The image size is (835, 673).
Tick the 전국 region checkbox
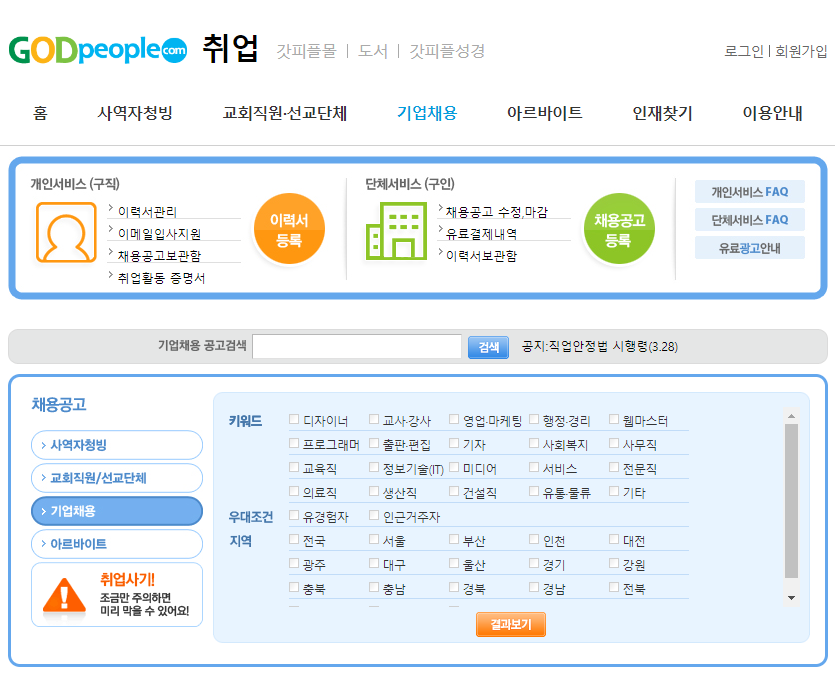click(294, 539)
